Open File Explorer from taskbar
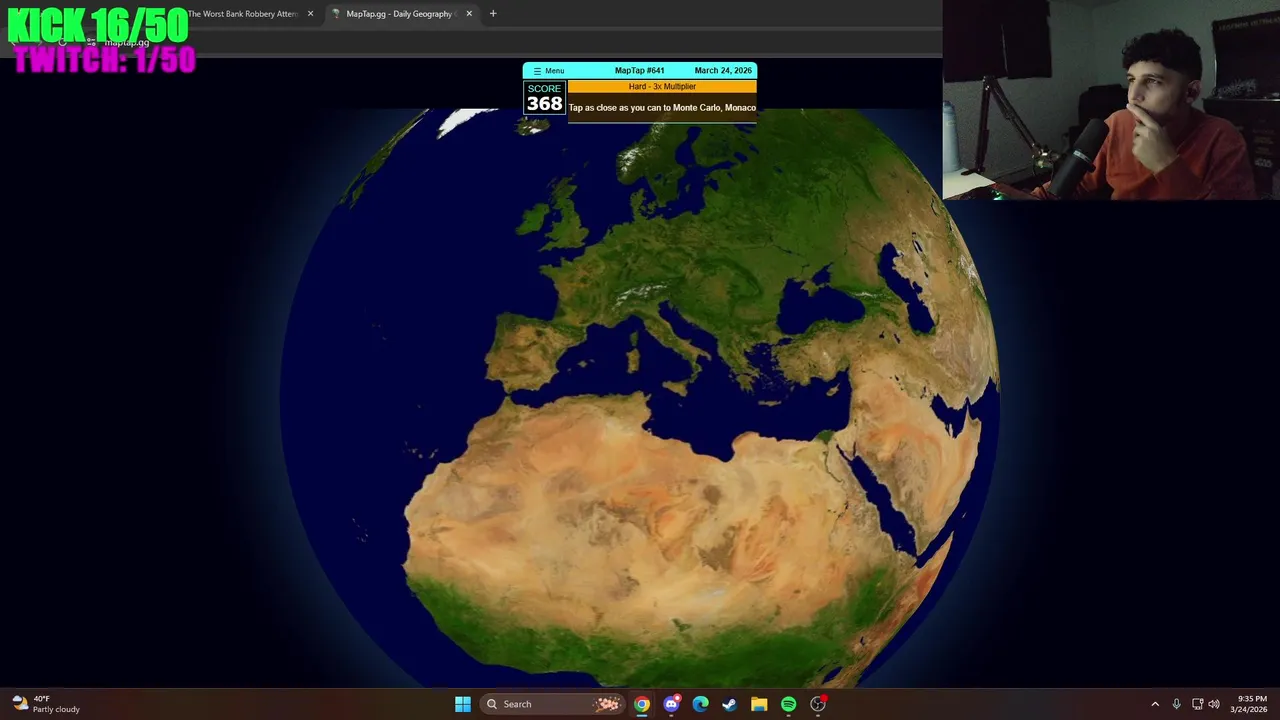This screenshot has height=720, width=1280. coord(759,704)
